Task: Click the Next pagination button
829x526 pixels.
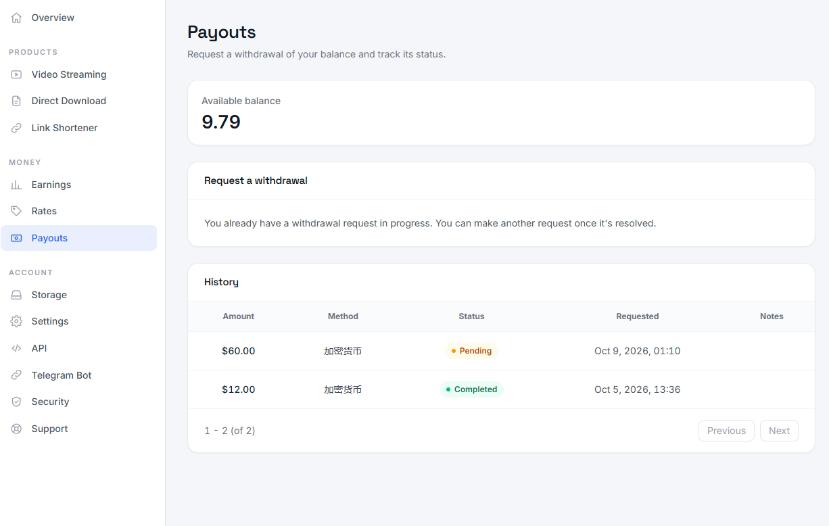Action: 779,431
